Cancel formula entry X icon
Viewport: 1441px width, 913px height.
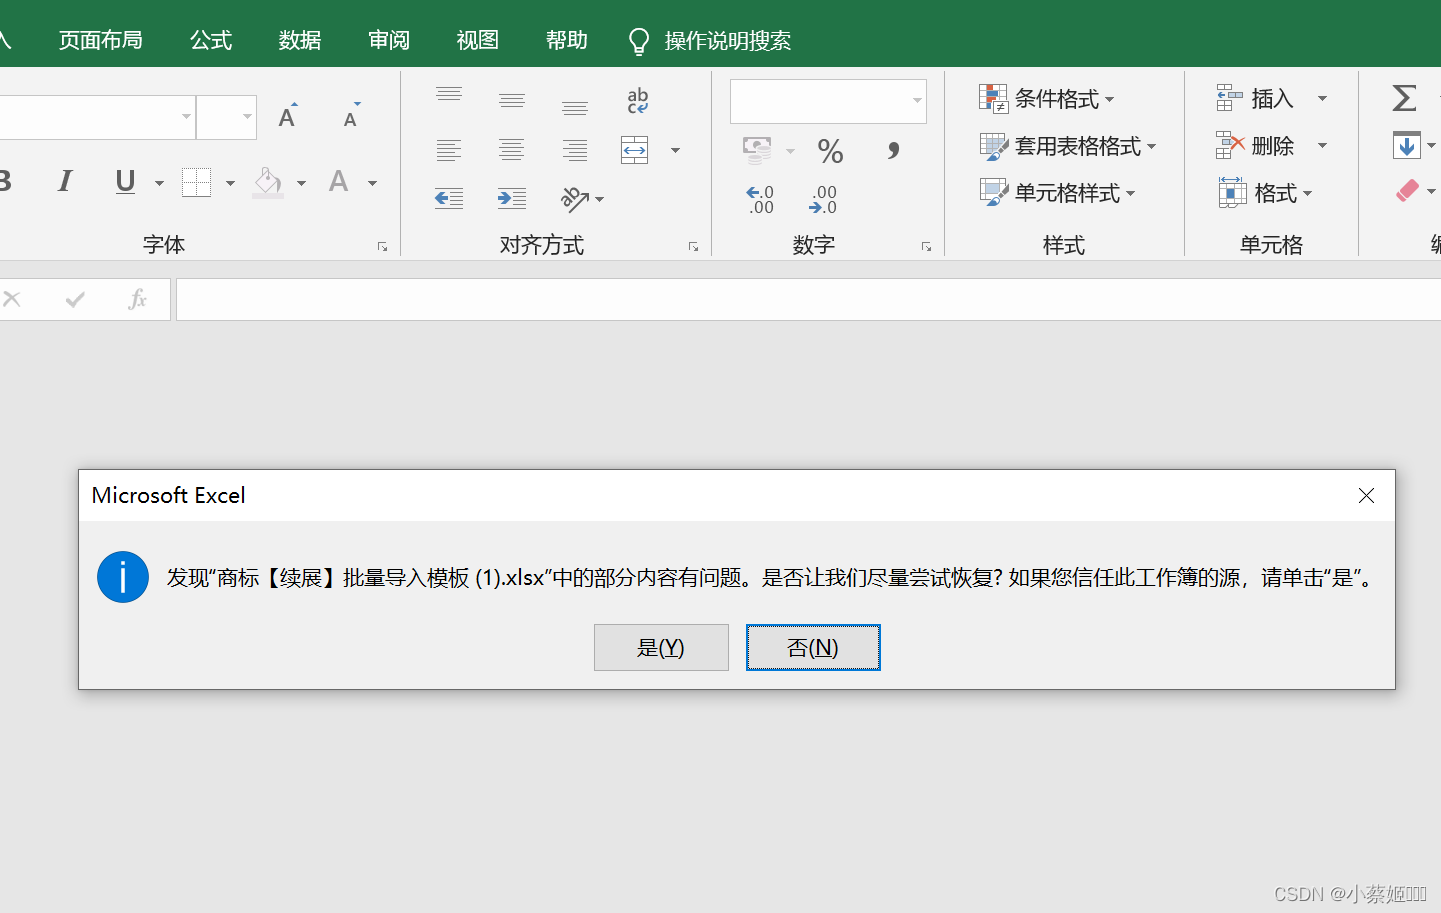12,298
